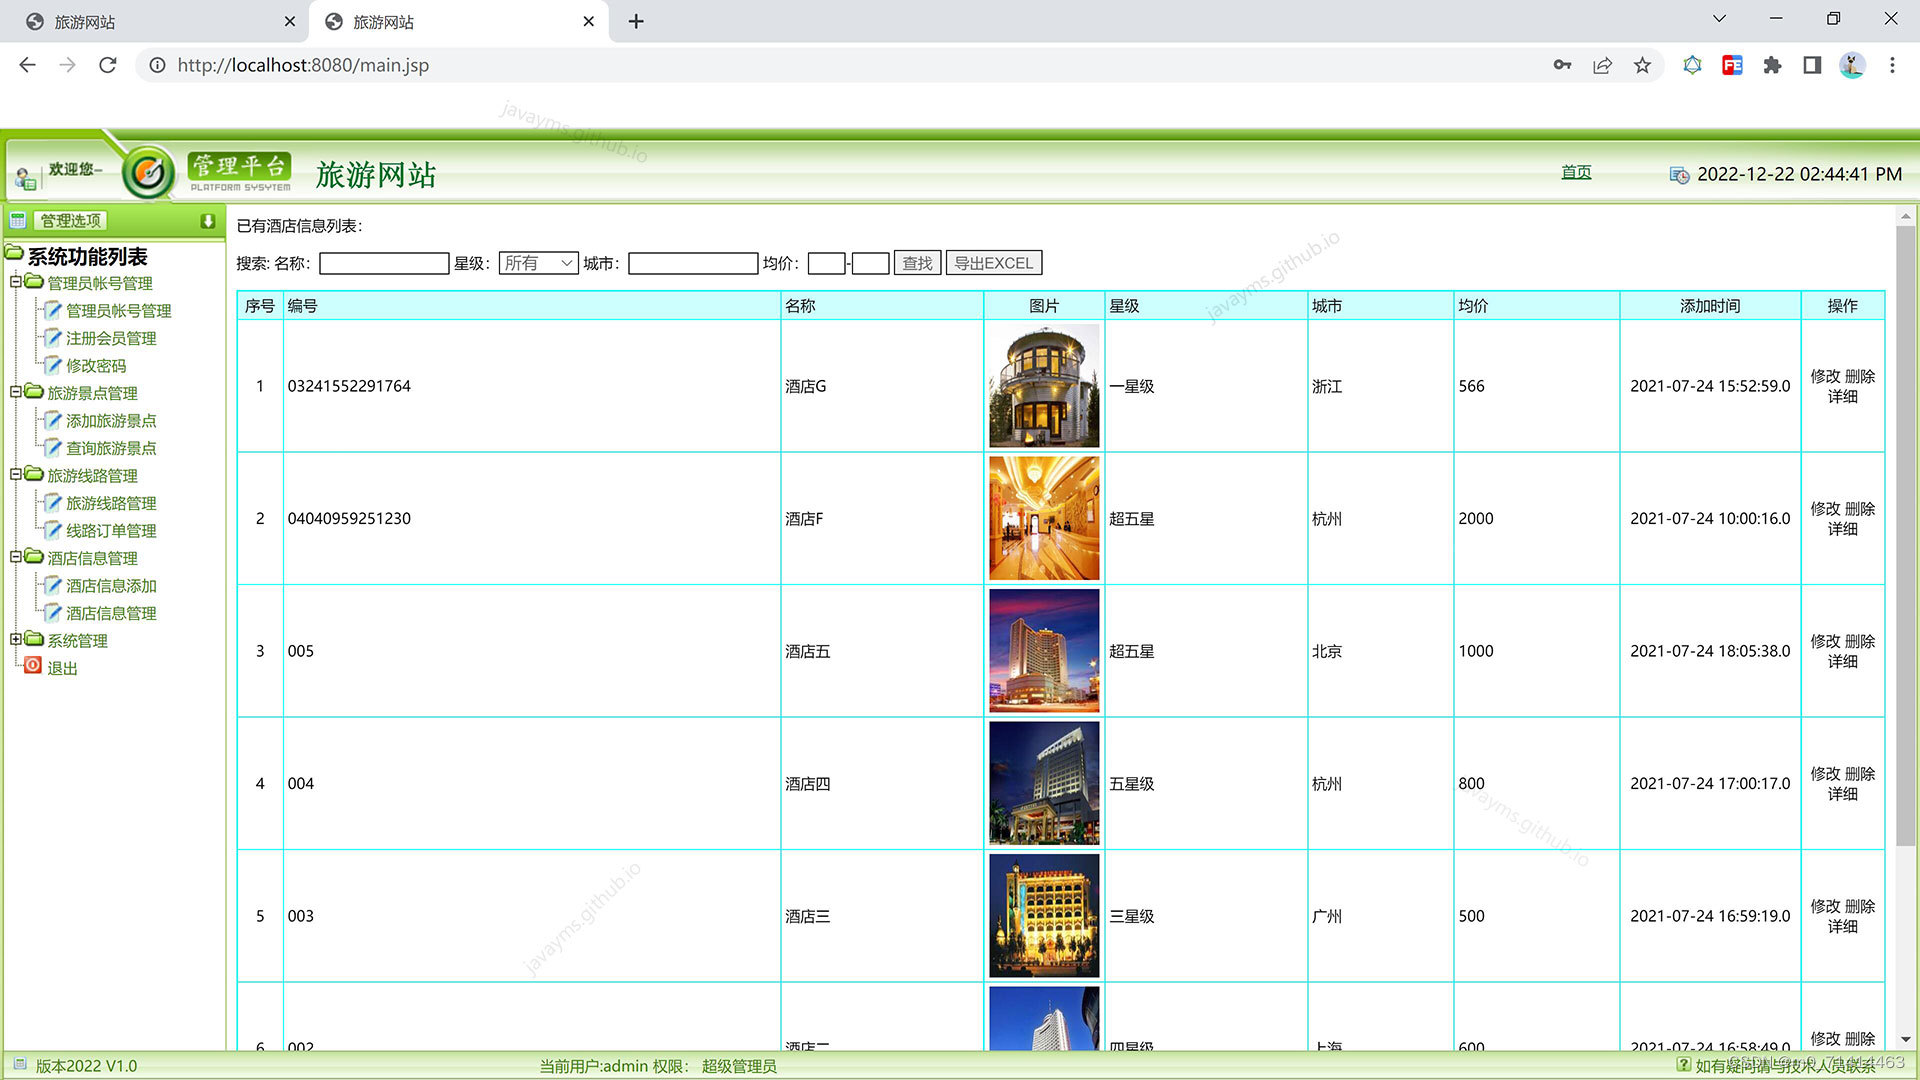Screen dimensions: 1920x1080
Task: Collapse the 管理员帐号管理 tree node
Action: (x=16, y=282)
